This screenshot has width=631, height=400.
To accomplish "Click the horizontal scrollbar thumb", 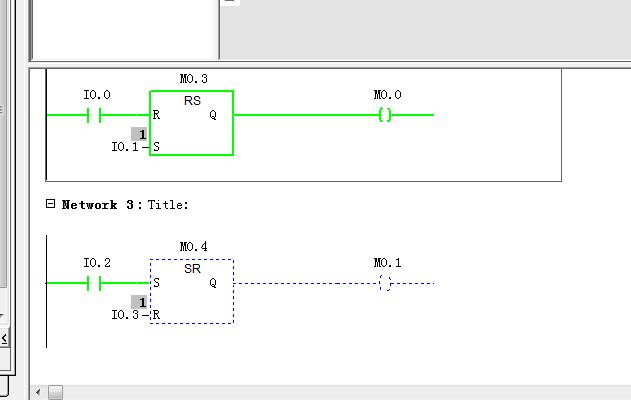I will [56, 392].
